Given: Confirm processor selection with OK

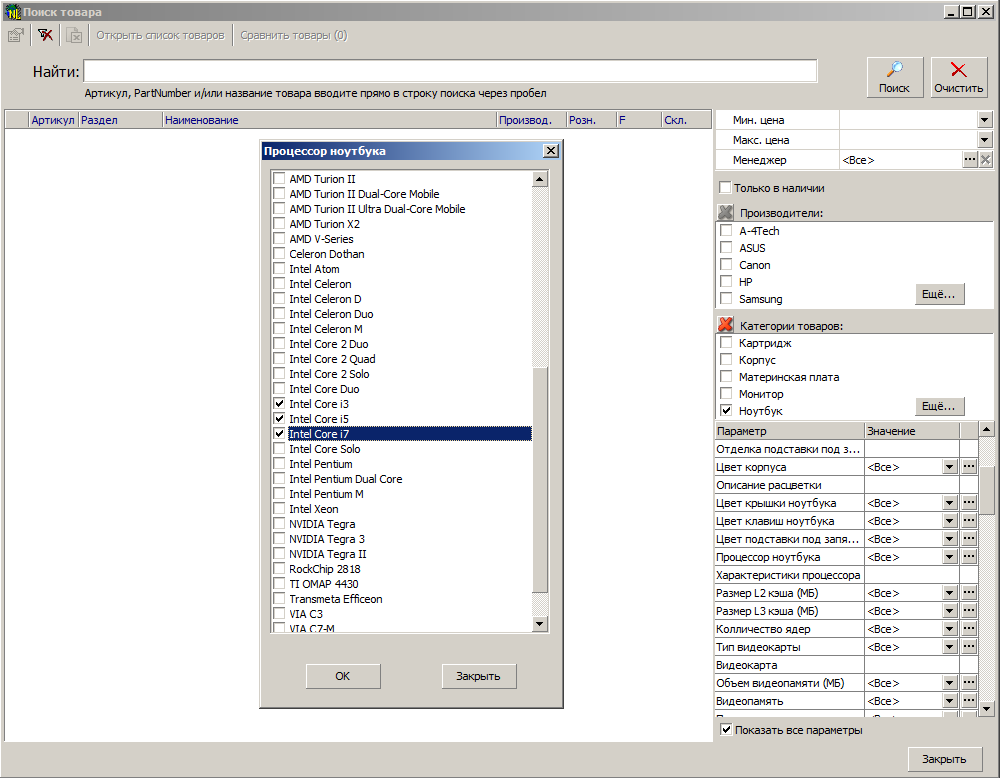Looking at the screenshot, I should coord(343,676).
